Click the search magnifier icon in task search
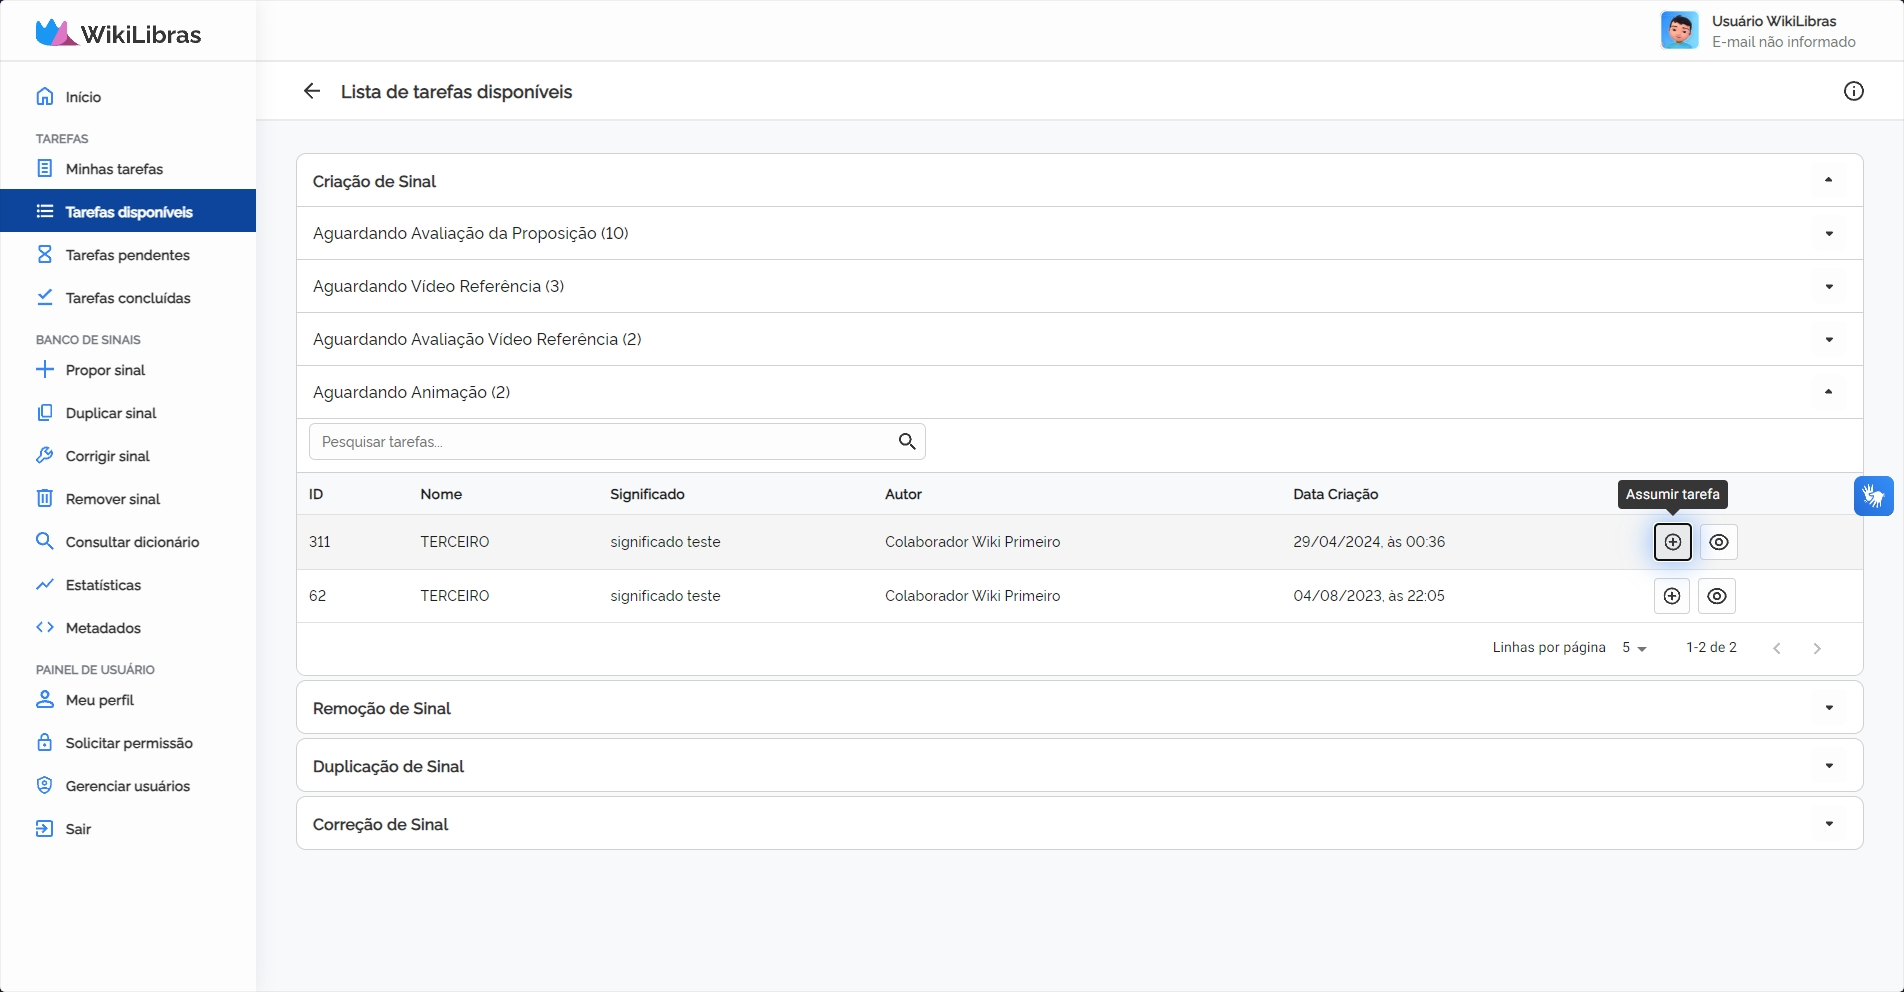The height and width of the screenshot is (992, 1904). coord(906,442)
